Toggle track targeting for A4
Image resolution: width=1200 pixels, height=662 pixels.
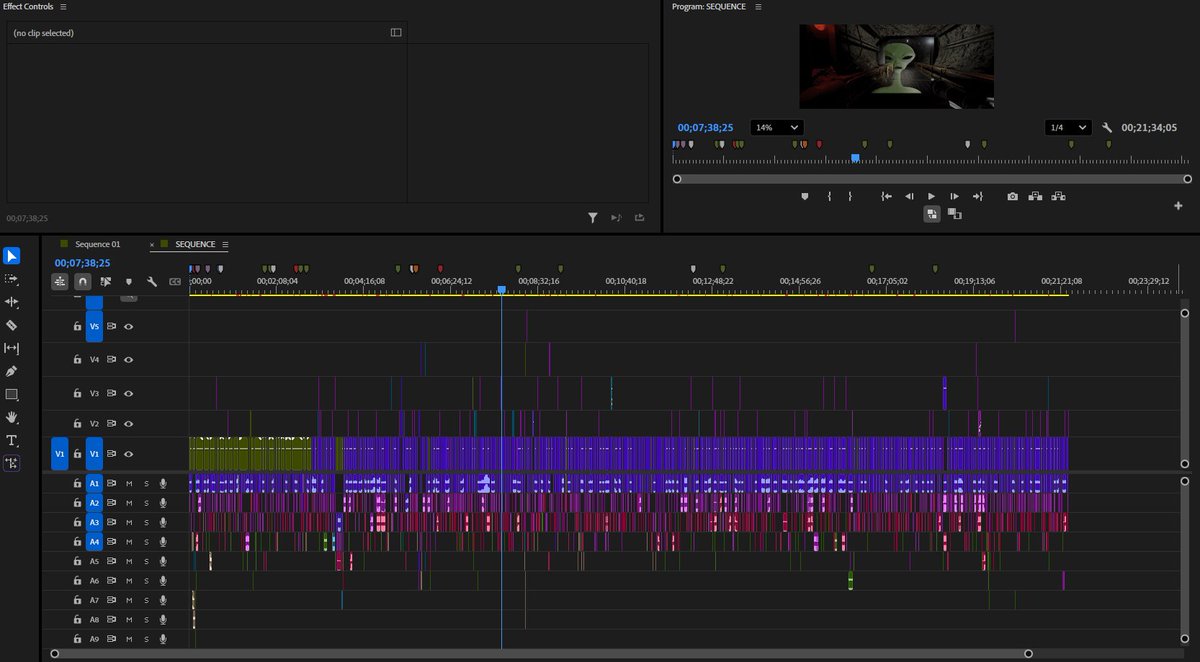click(94, 541)
